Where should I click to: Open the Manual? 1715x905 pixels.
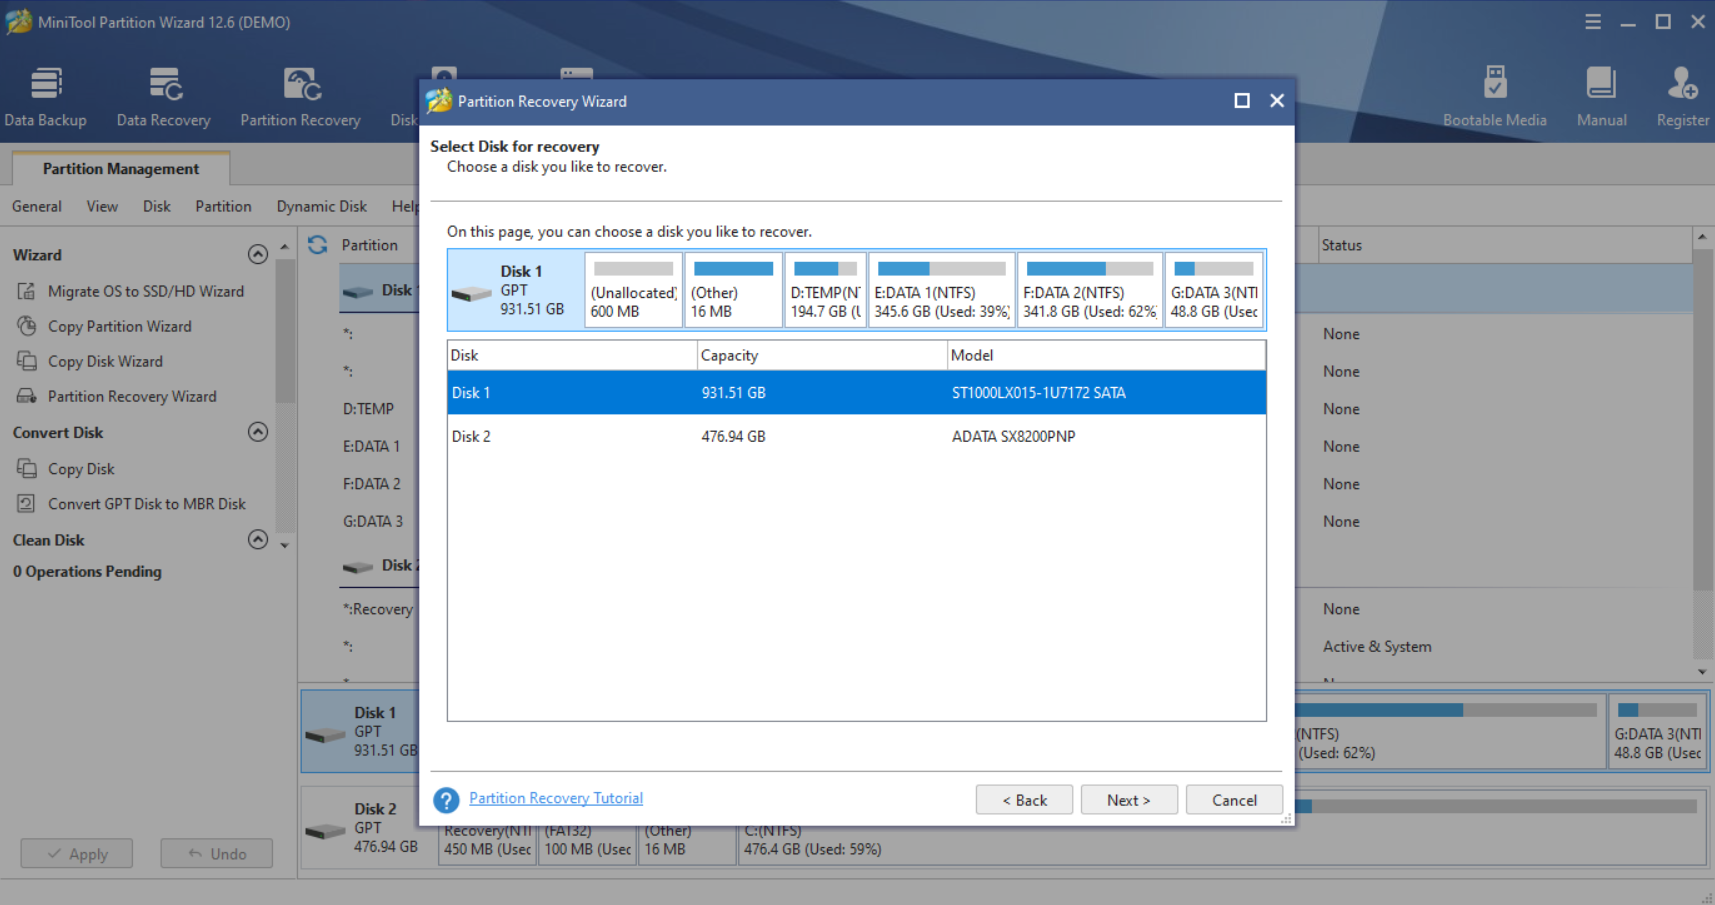[1601, 97]
